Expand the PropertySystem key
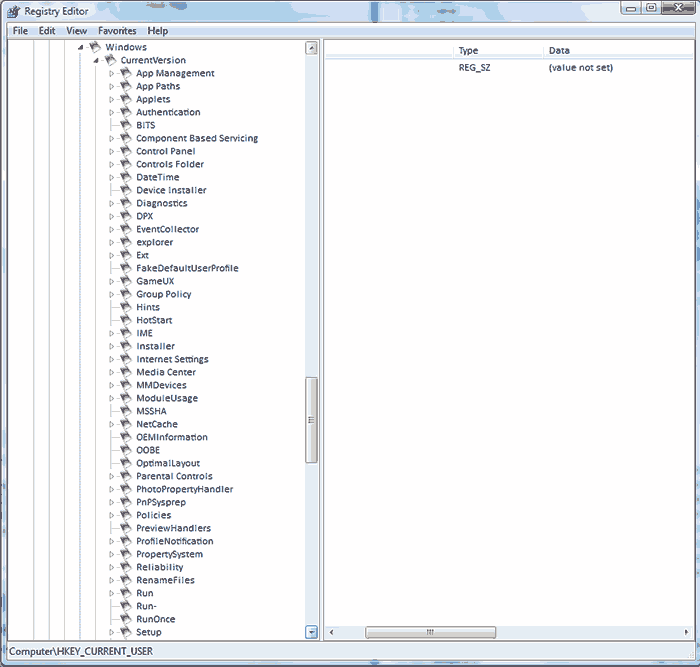The width and height of the screenshot is (700, 667). 112,554
